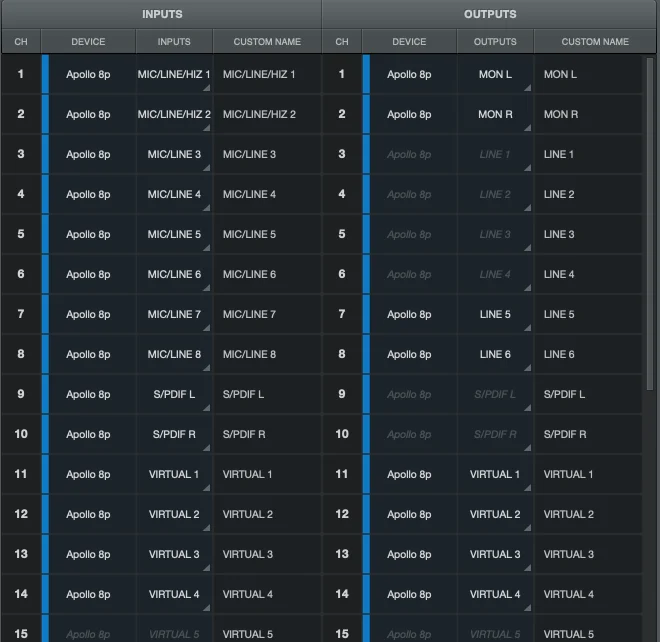Open the VIRTUAL 4 input dropdown
Screen dimensions: 660x642
(x=174, y=594)
